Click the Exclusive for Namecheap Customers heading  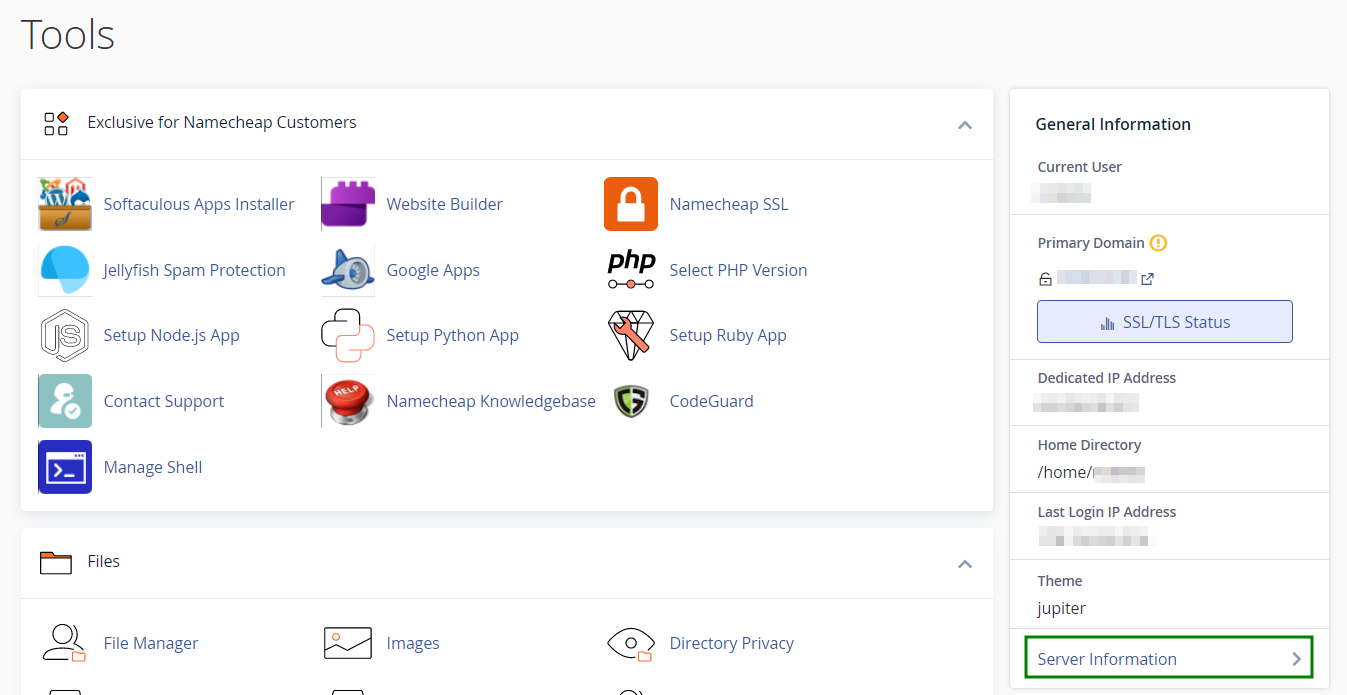coord(222,123)
